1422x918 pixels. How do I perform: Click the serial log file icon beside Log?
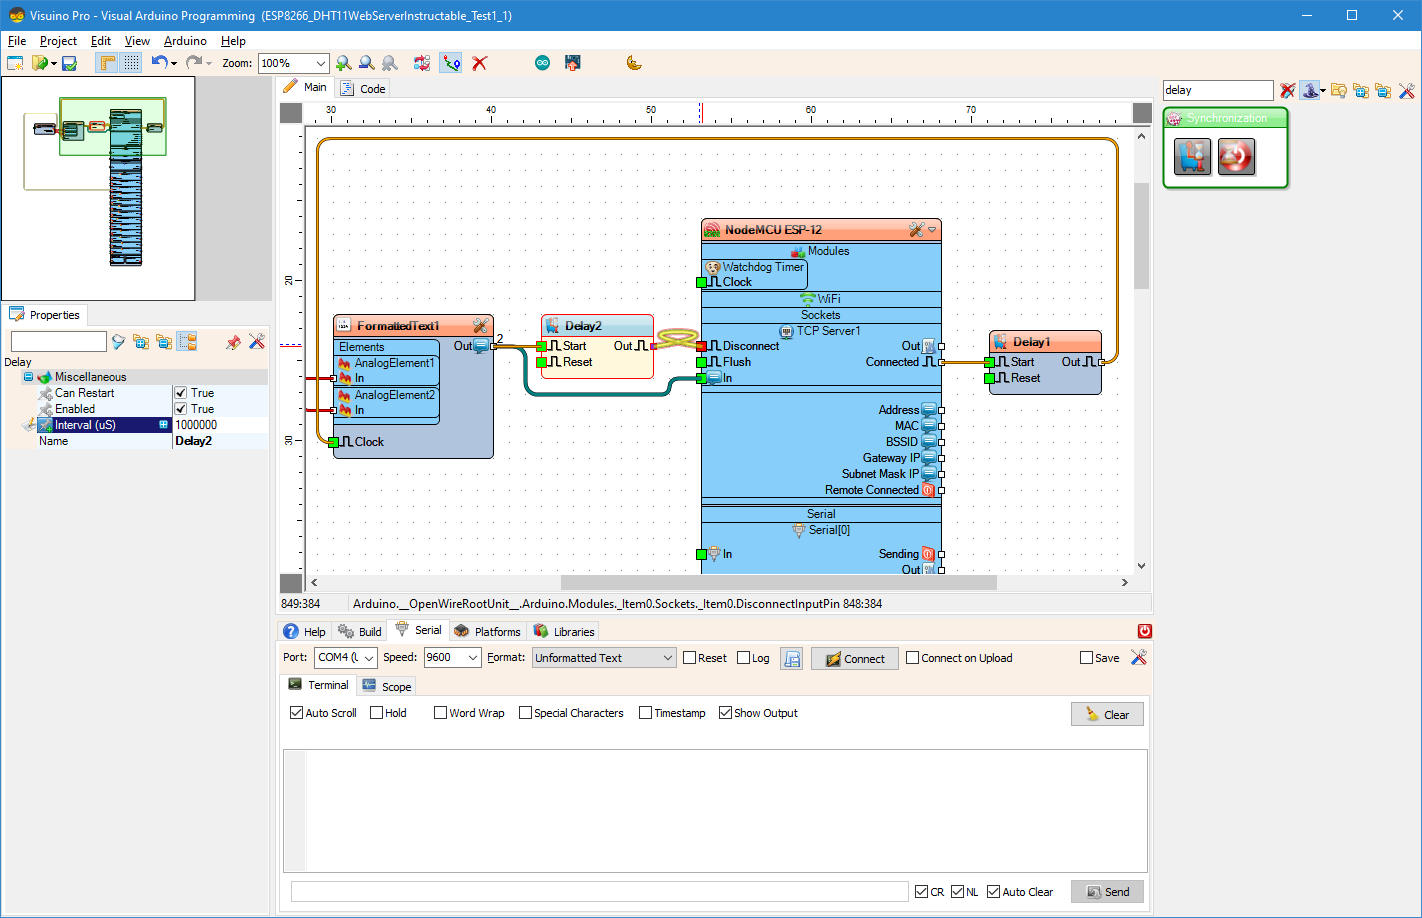[x=792, y=658]
